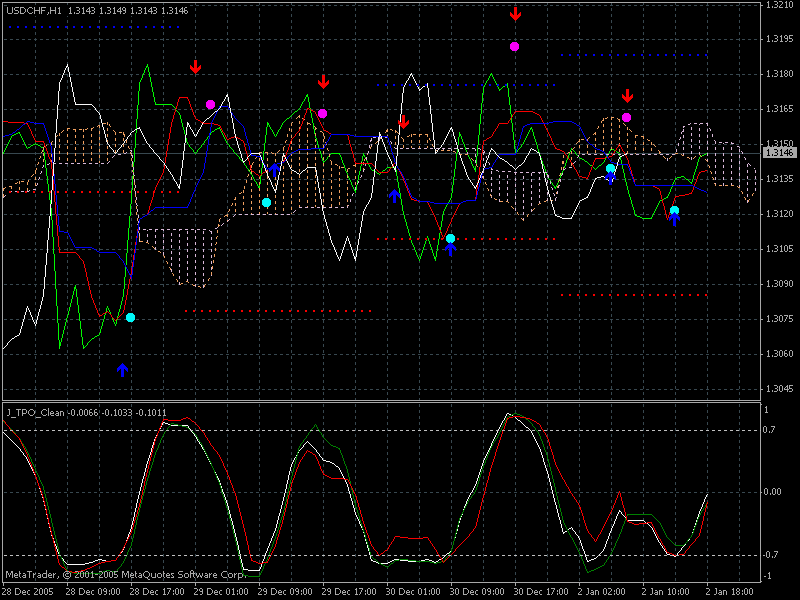
Task: Select the cyan dot on the 1.3105 red dotted line
Action: [x=450, y=238]
